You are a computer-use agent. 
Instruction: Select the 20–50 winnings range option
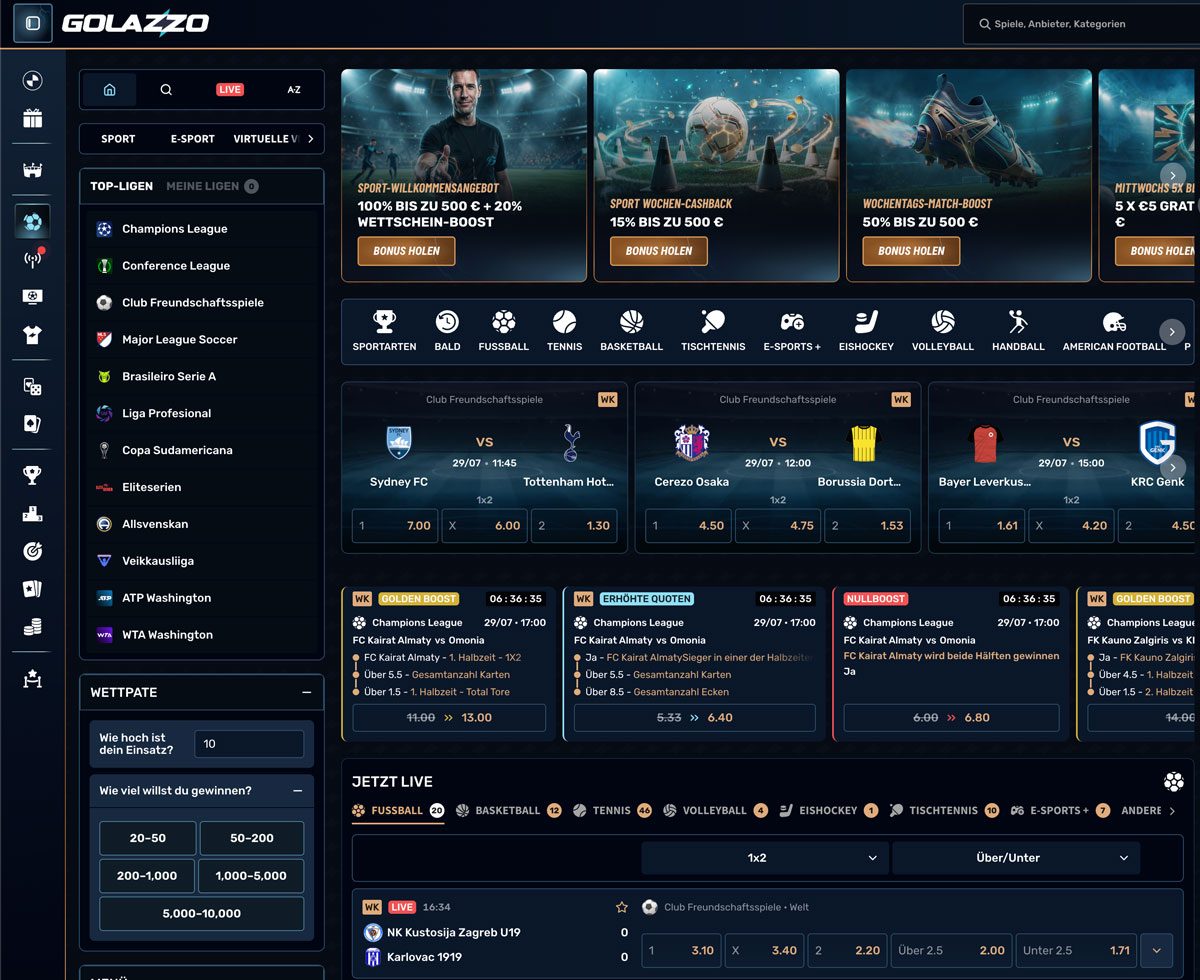pos(148,838)
